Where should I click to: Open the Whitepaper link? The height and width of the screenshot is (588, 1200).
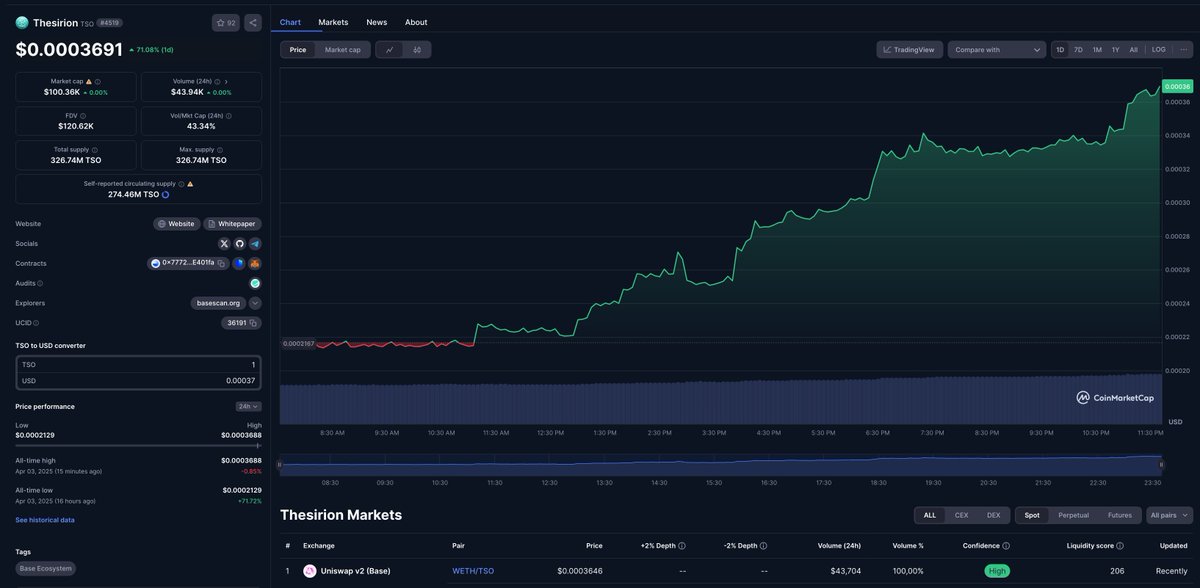tap(232, 224)
